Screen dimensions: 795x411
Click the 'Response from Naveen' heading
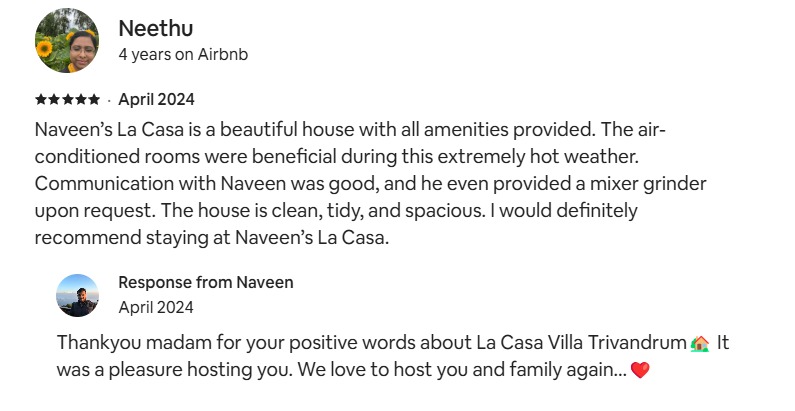coord(206,282)
